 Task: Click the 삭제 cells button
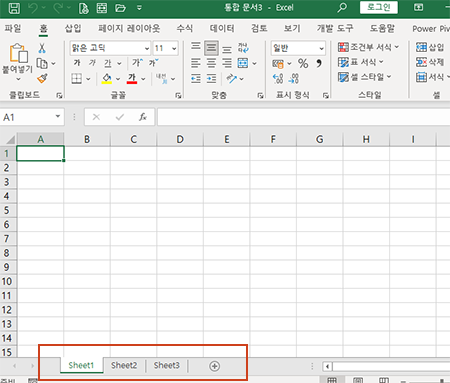click(430, 62)
